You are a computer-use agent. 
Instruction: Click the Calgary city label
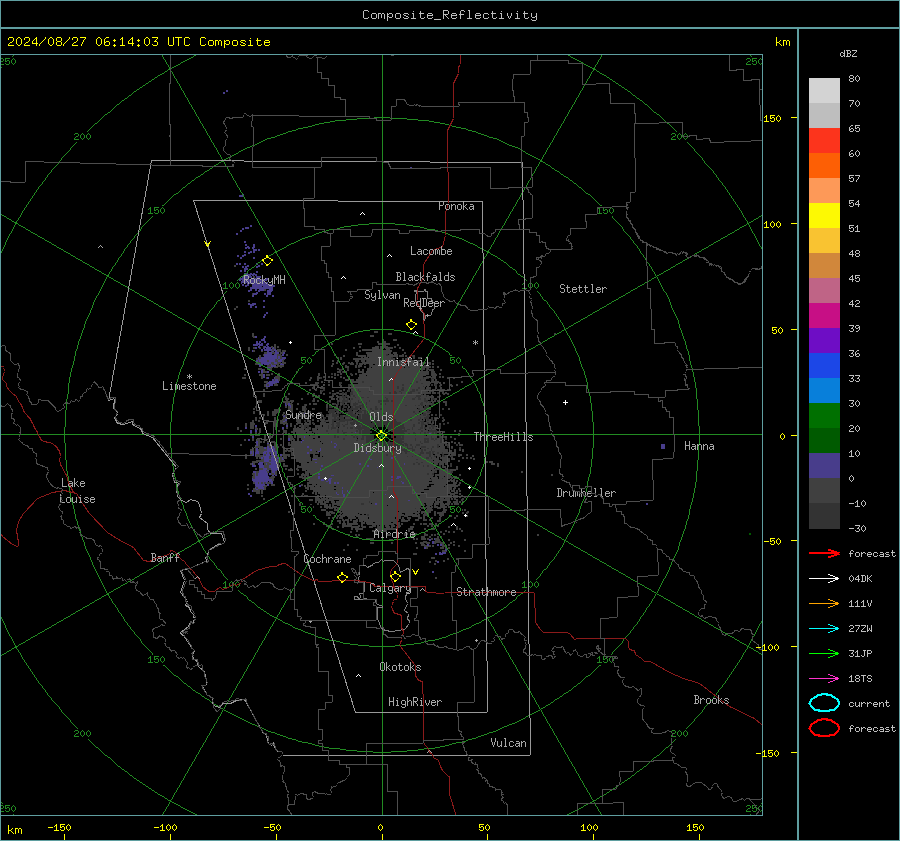point(390,588)
